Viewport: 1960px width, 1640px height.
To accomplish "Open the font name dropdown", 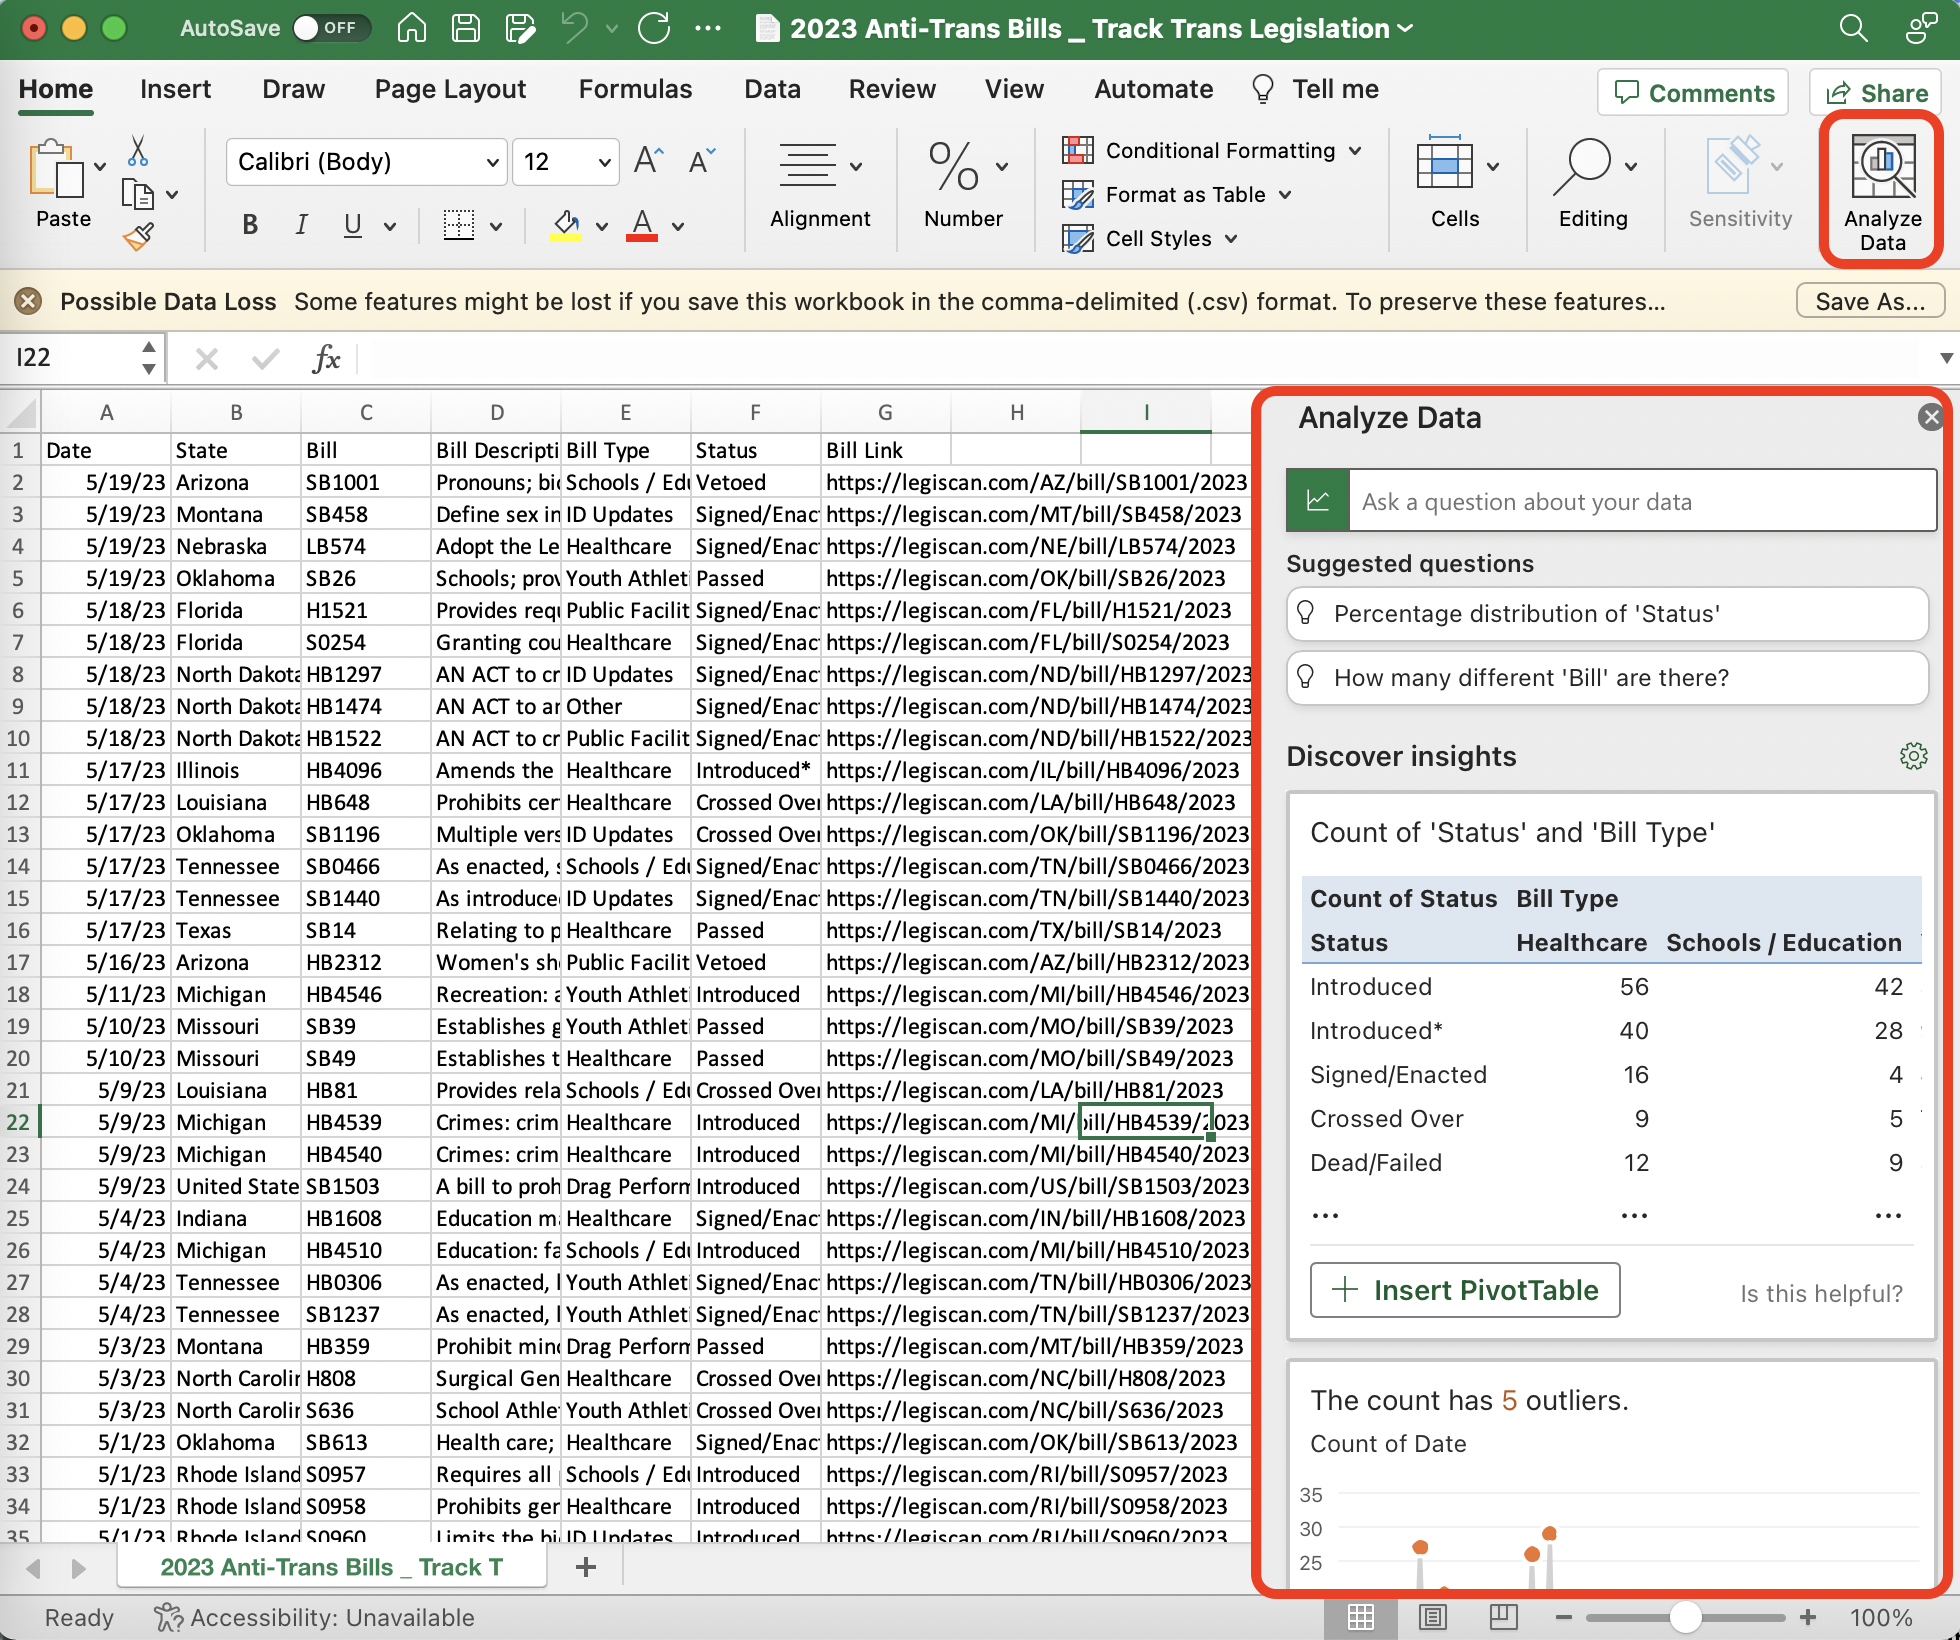I will pyautogui.click(x=492, y=162).
